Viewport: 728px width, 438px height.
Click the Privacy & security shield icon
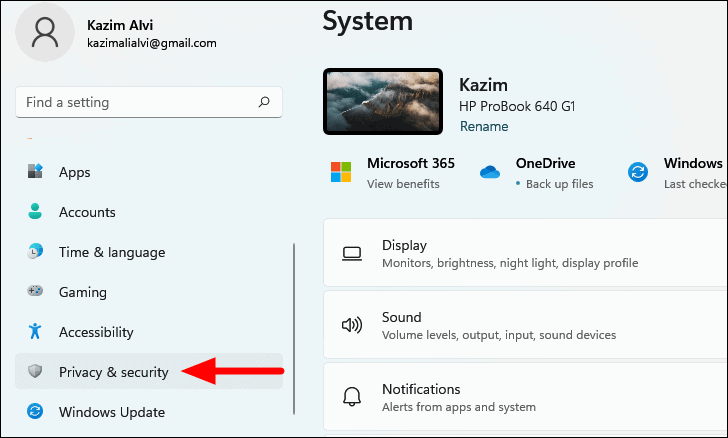tap(35, 371)
